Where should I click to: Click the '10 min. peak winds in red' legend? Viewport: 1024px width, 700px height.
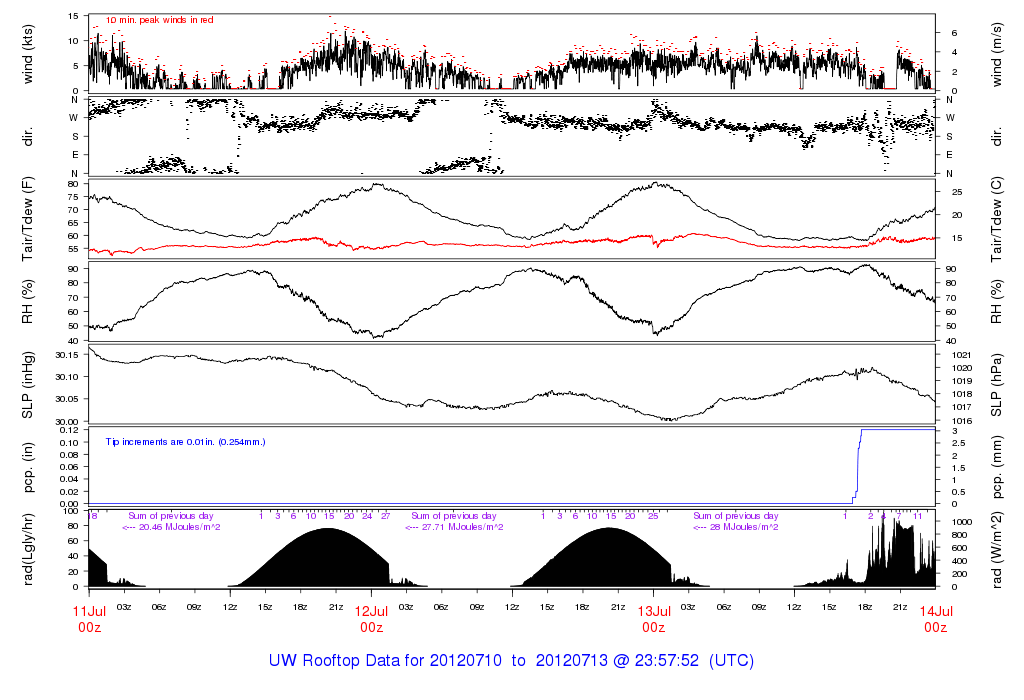point(159,20)
